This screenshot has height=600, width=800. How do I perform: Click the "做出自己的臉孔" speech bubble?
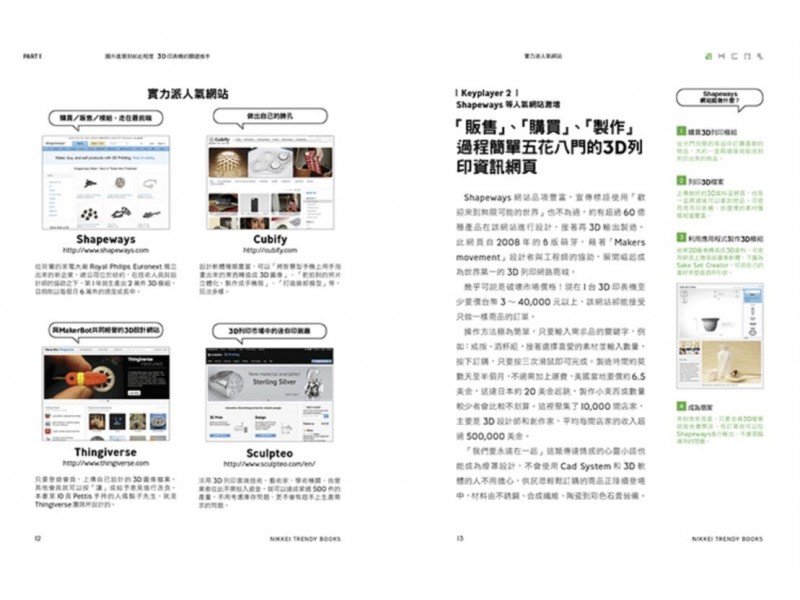coord(270,116)
